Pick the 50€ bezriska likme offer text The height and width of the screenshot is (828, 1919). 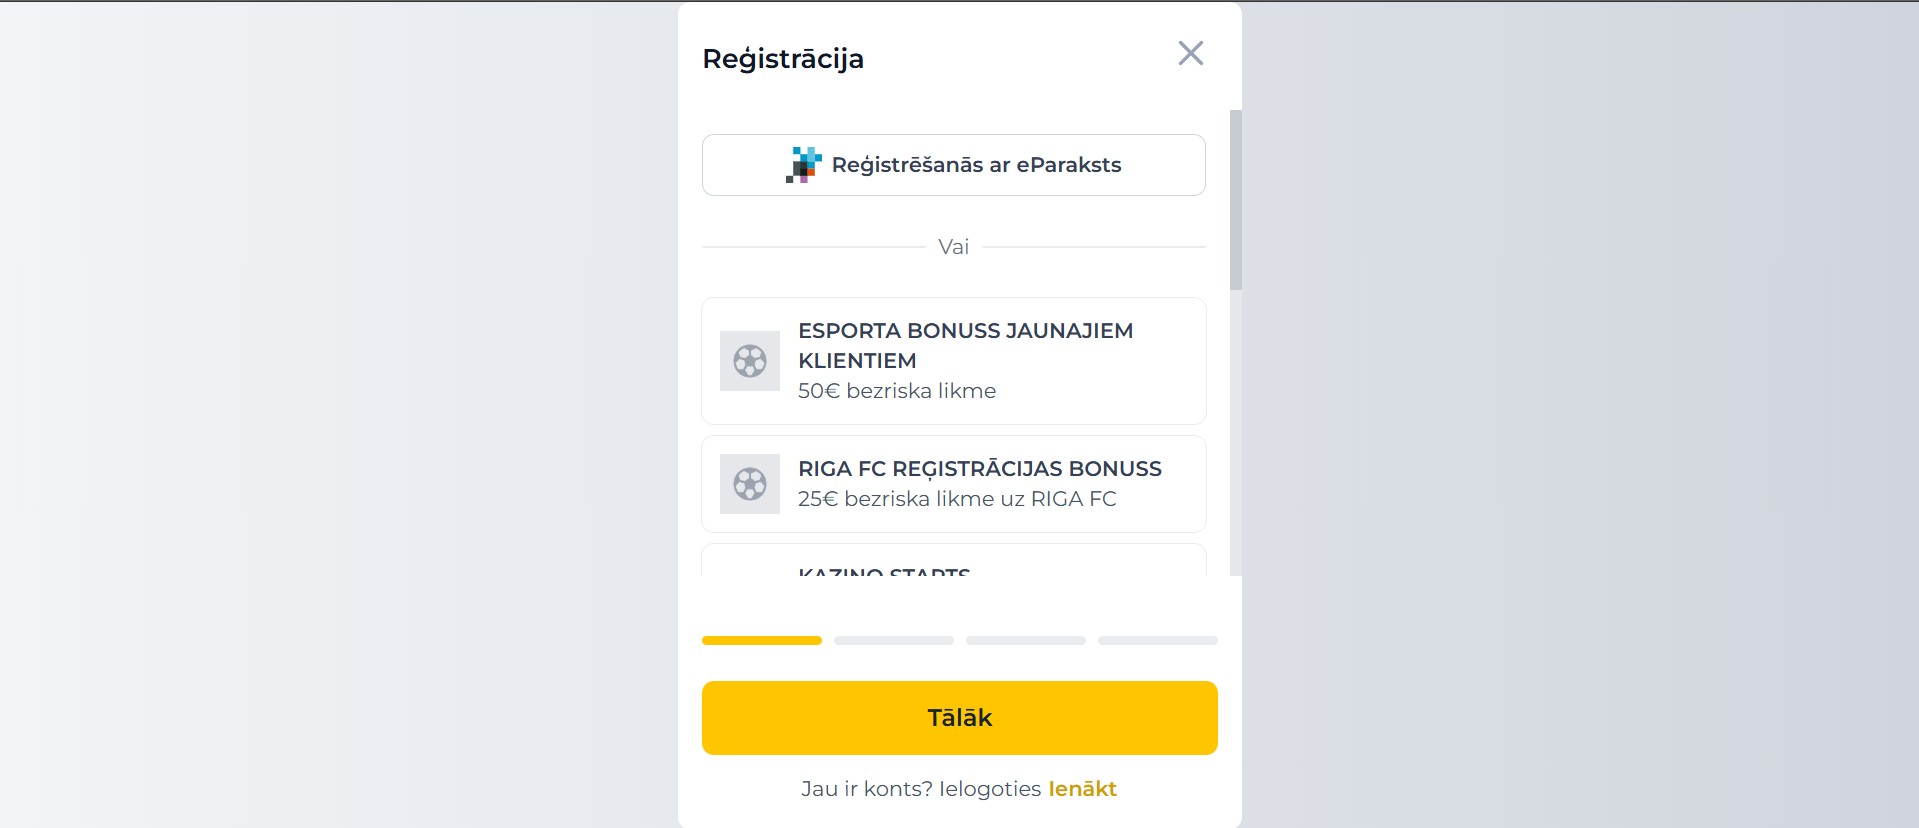tap(897, 391)
